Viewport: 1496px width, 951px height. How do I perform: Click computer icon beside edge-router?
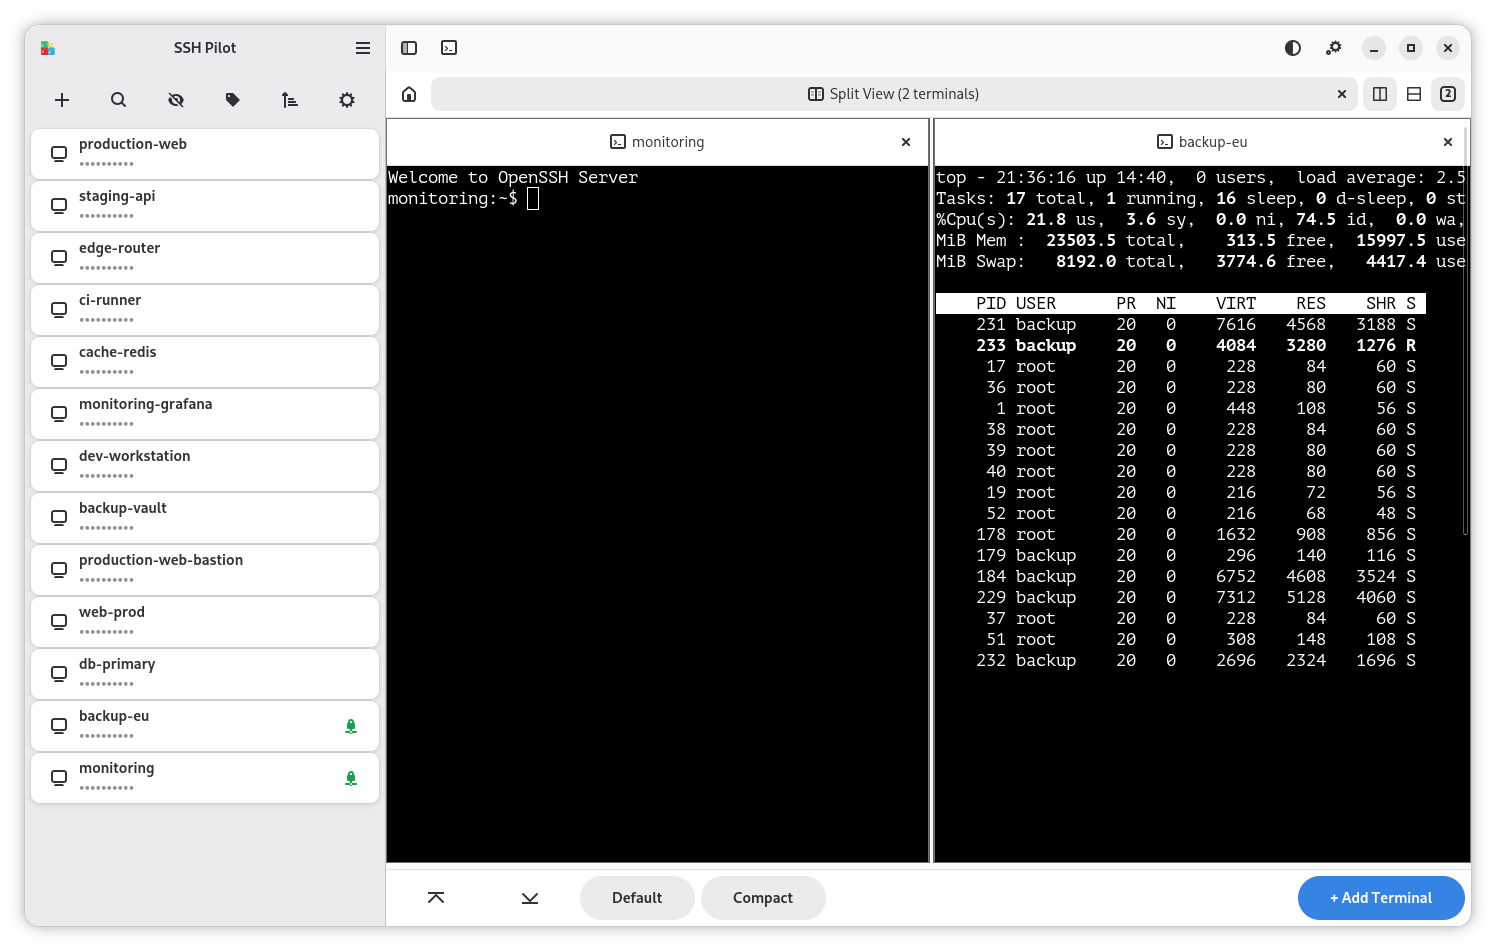pyautogui.click(x=59, y=258)
